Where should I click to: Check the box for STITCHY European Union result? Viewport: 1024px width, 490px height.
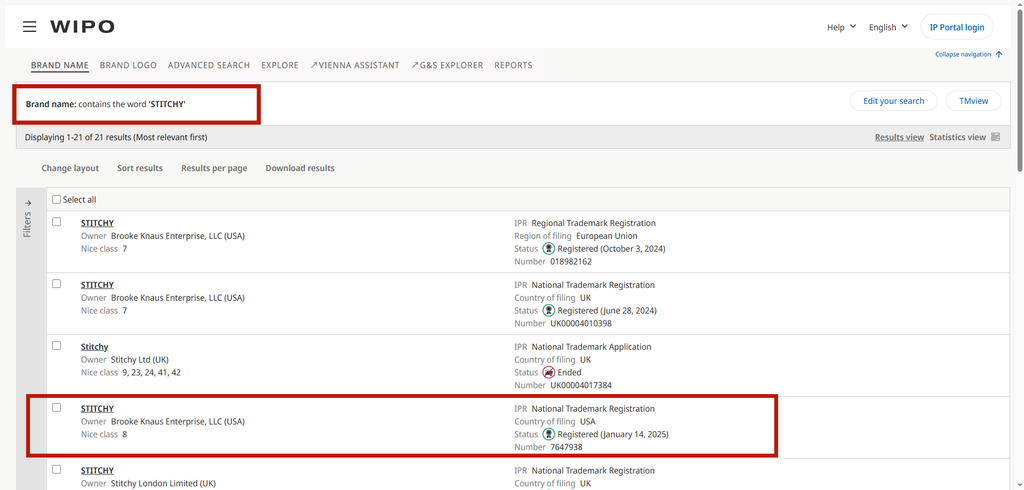[57, 222]
